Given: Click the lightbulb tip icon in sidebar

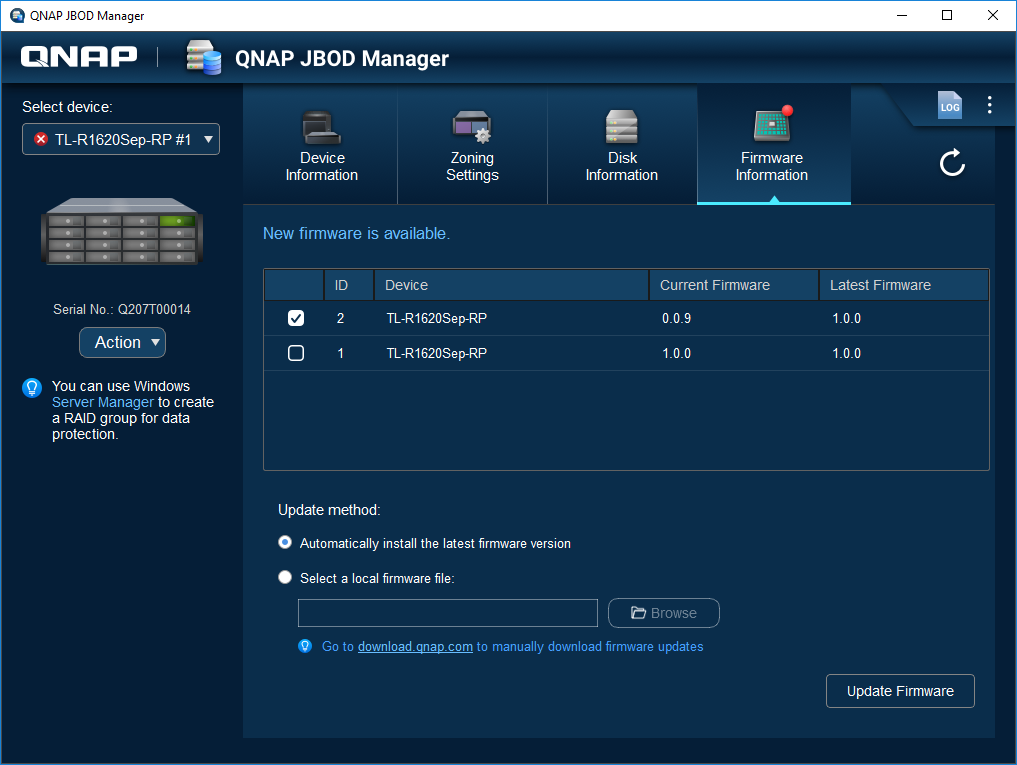Looking at the screenshot, I should pyautogui.click(x=32, y=388).
